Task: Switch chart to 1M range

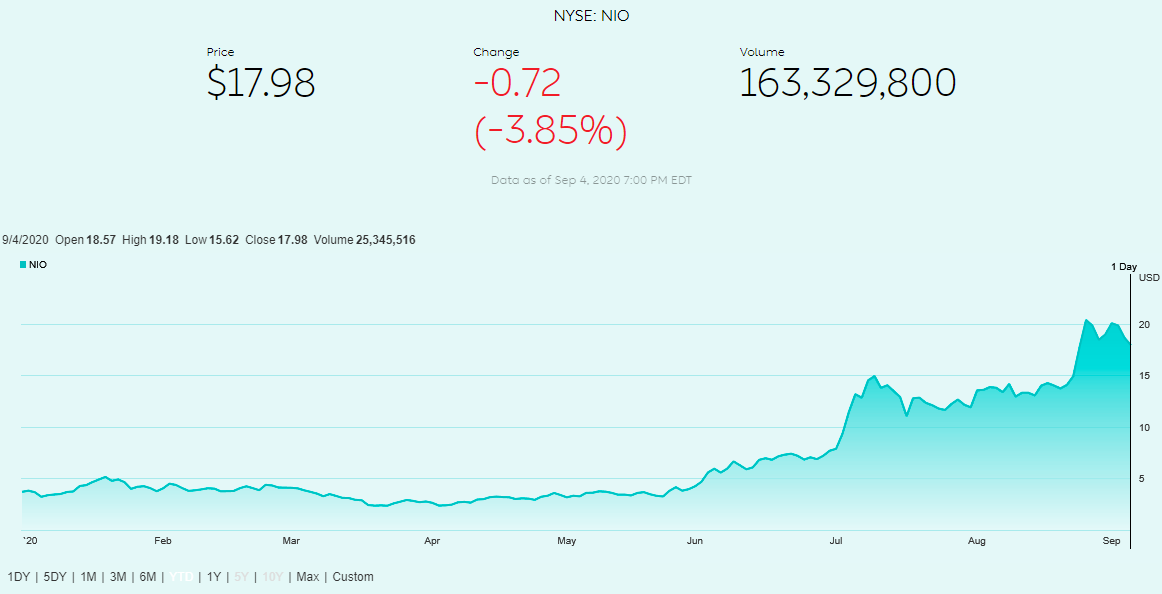Action: coord(88,576)
